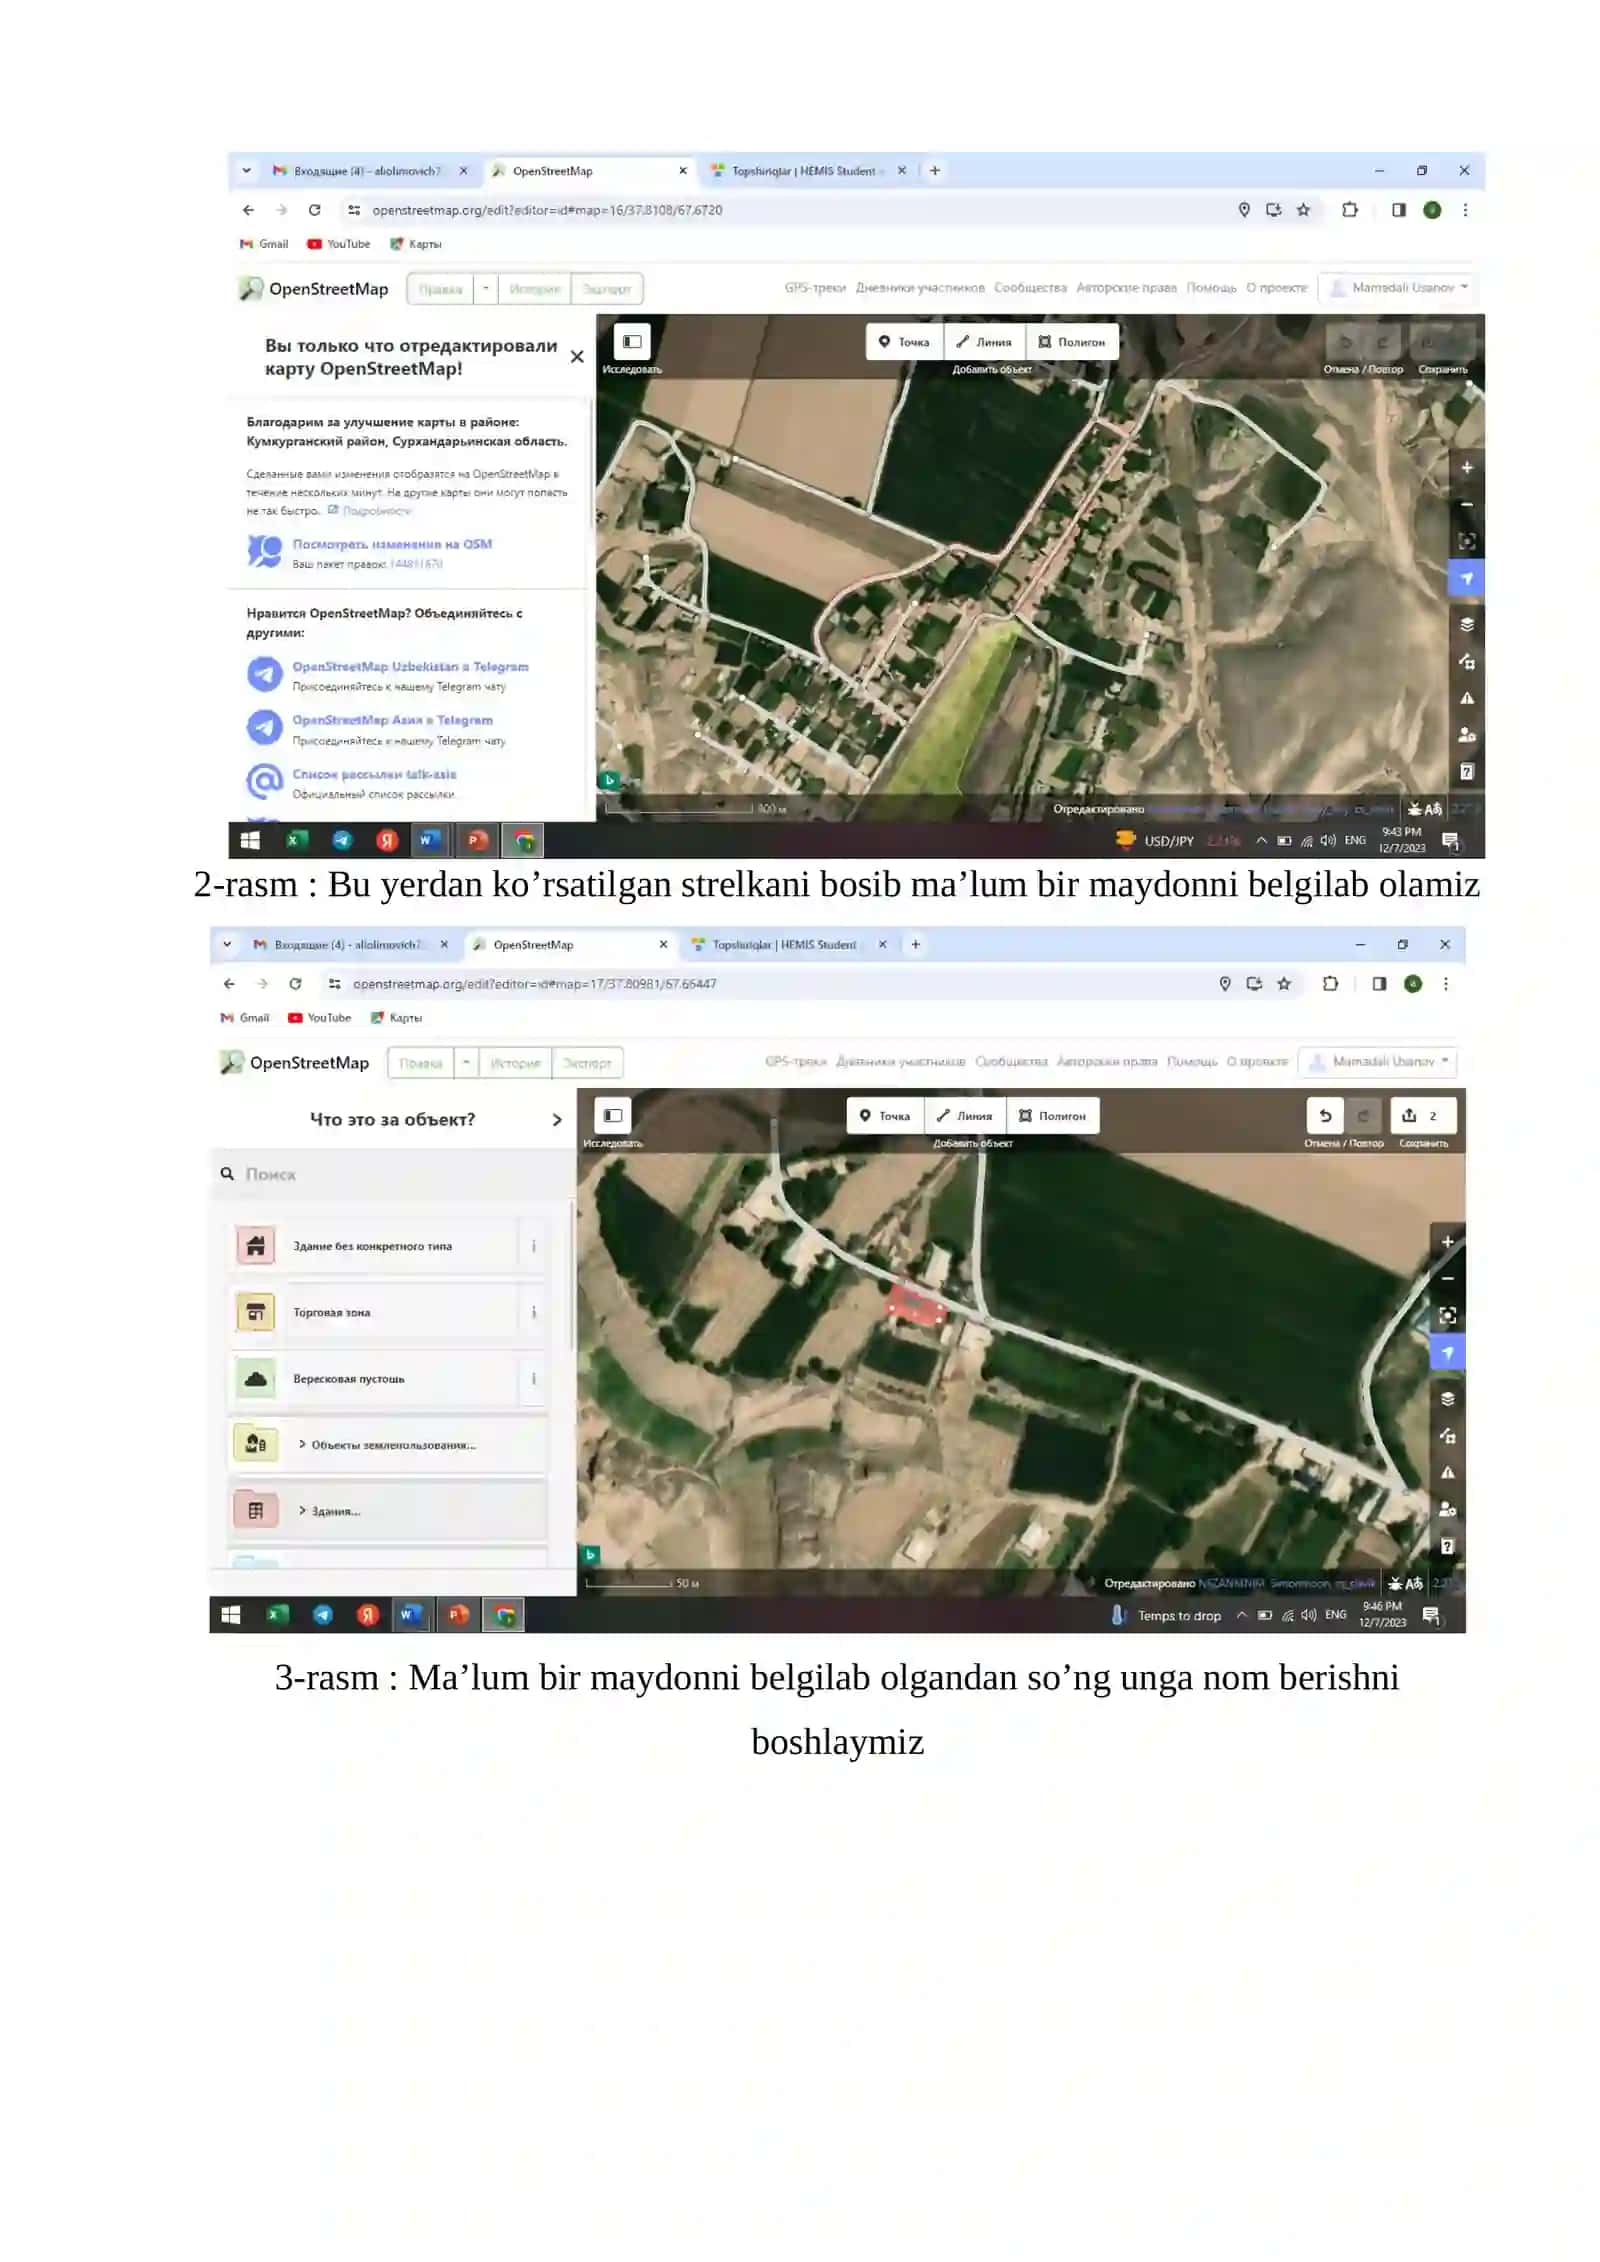Open 'Посмотреть изменения на OSM' link
The width and height of the screenshot is (1600, 2262).
392,544
